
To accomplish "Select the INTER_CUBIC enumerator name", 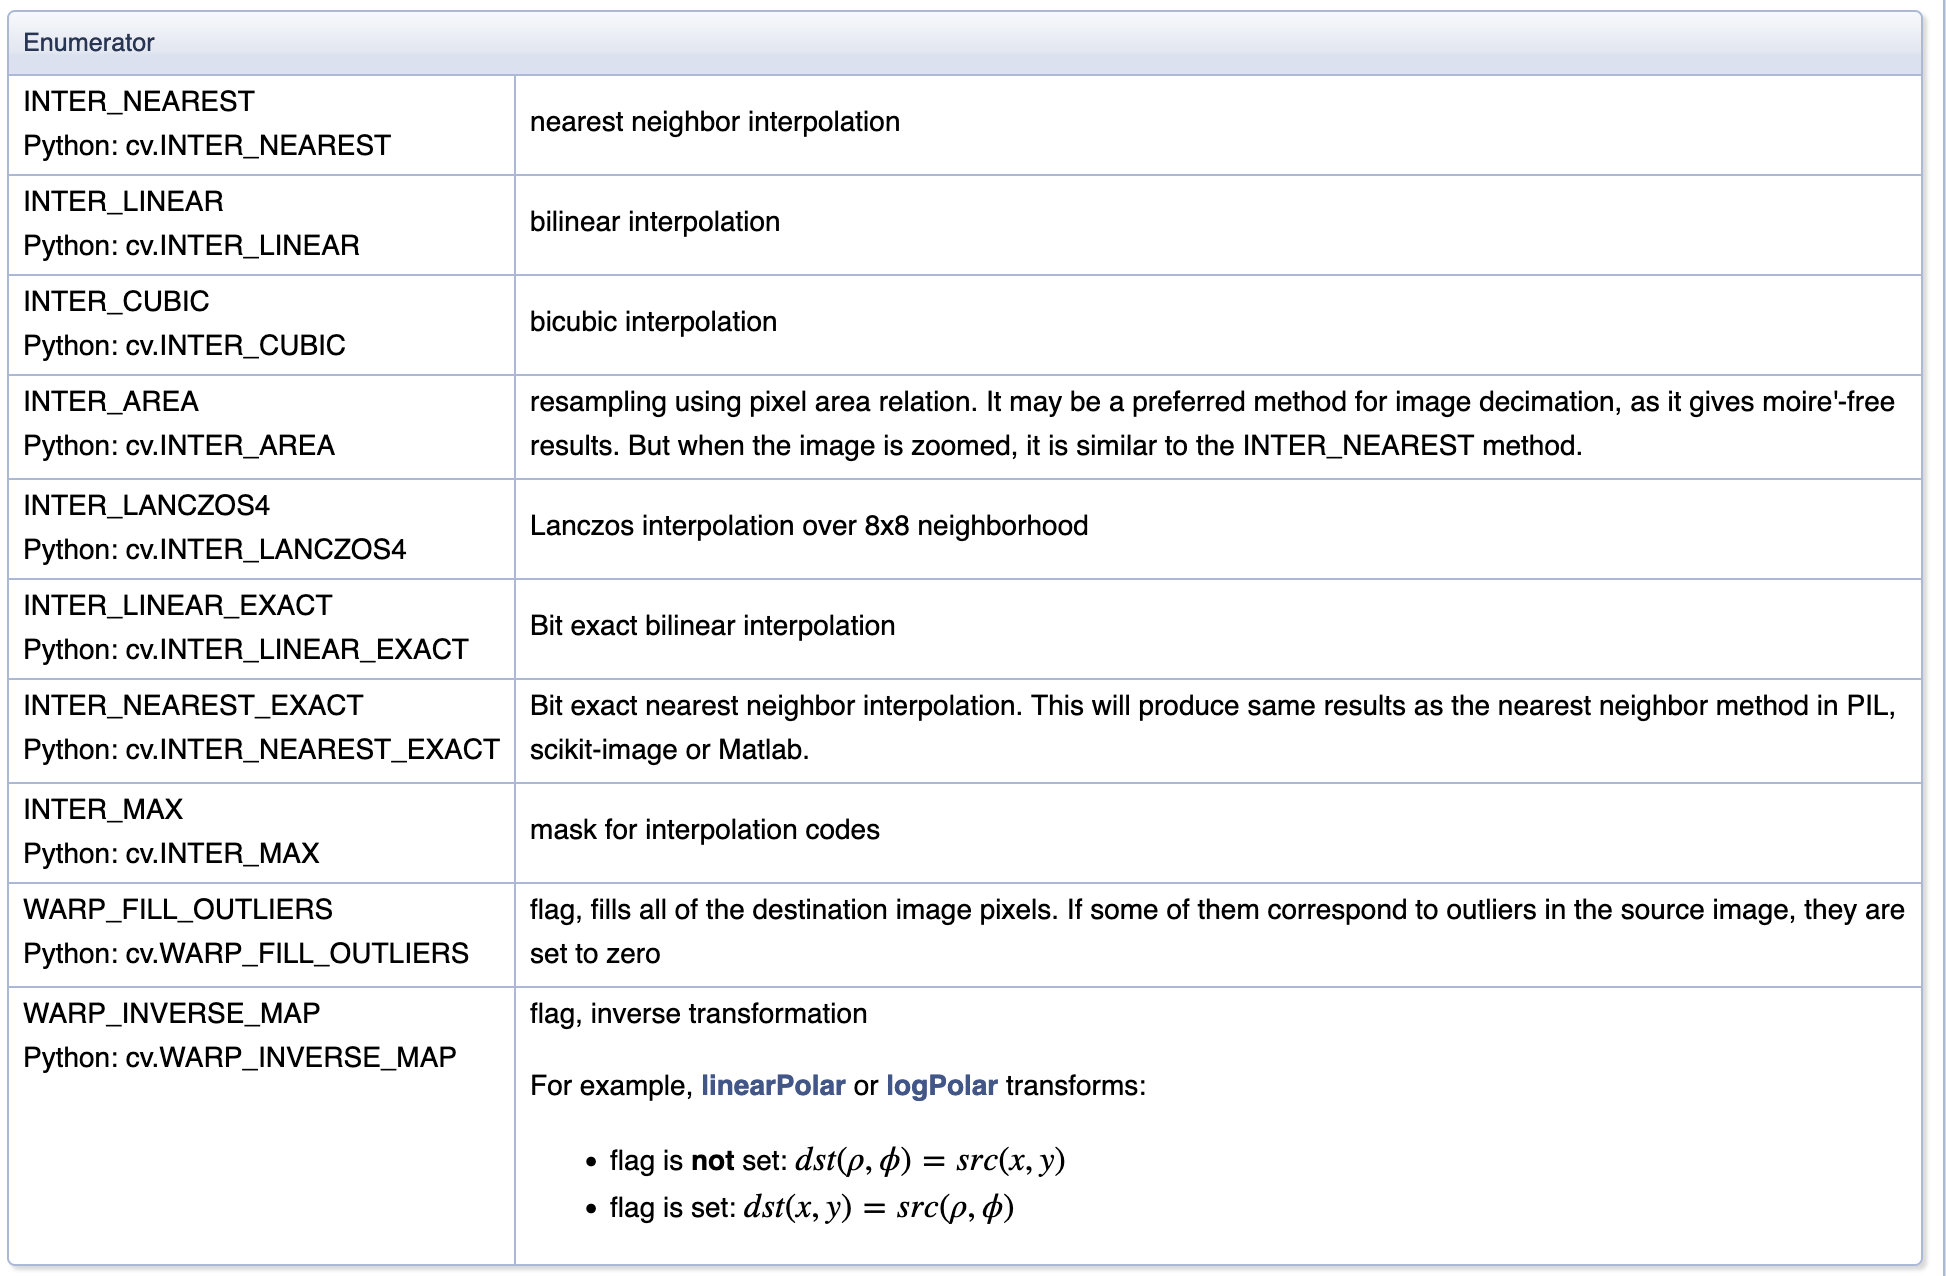I will point(116,301).
